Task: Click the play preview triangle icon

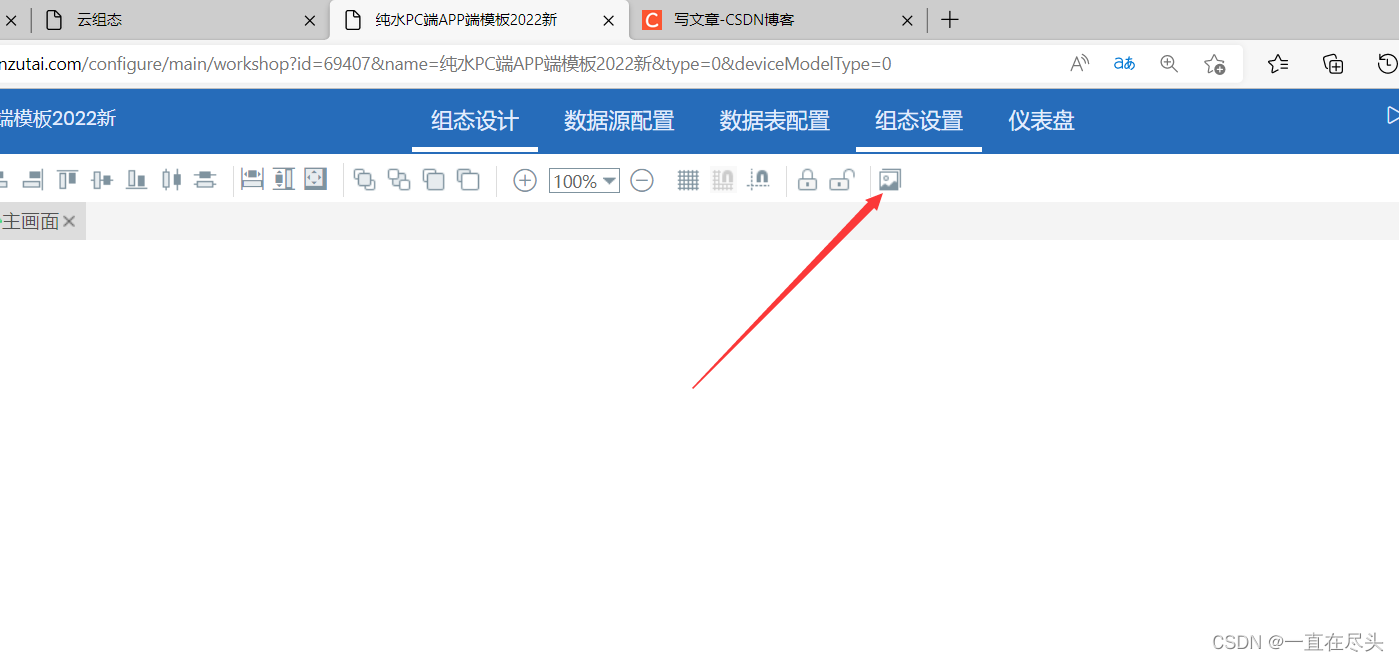Action: 1392,116
